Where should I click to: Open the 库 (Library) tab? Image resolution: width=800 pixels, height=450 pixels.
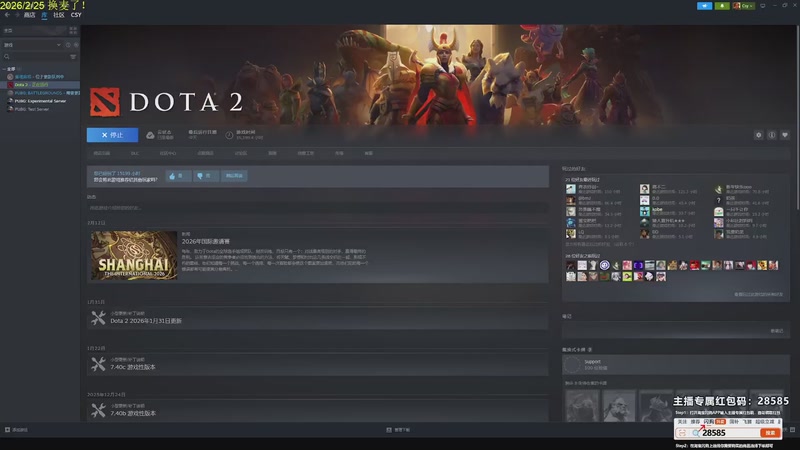44,15
